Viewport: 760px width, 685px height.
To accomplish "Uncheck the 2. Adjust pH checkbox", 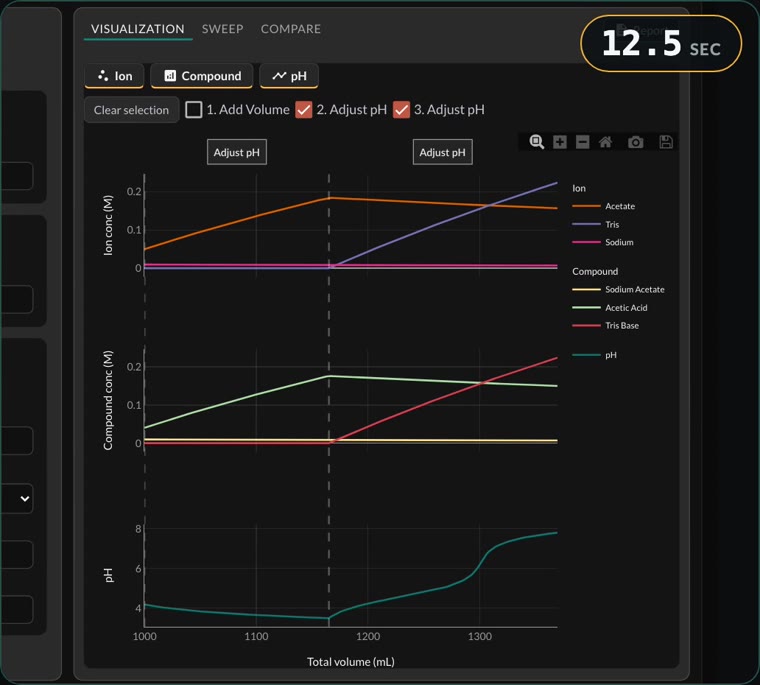I will (x=304, y=110).
